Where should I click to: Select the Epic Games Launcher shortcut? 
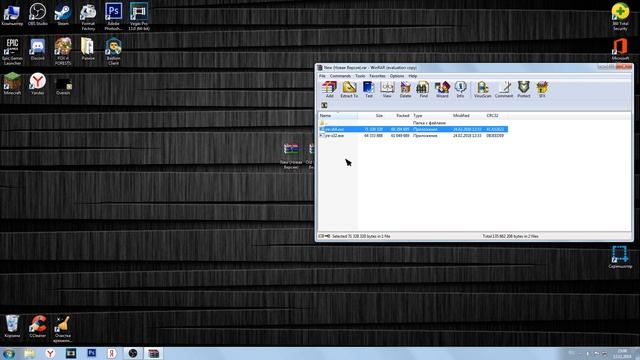click(x=12, y=51)
